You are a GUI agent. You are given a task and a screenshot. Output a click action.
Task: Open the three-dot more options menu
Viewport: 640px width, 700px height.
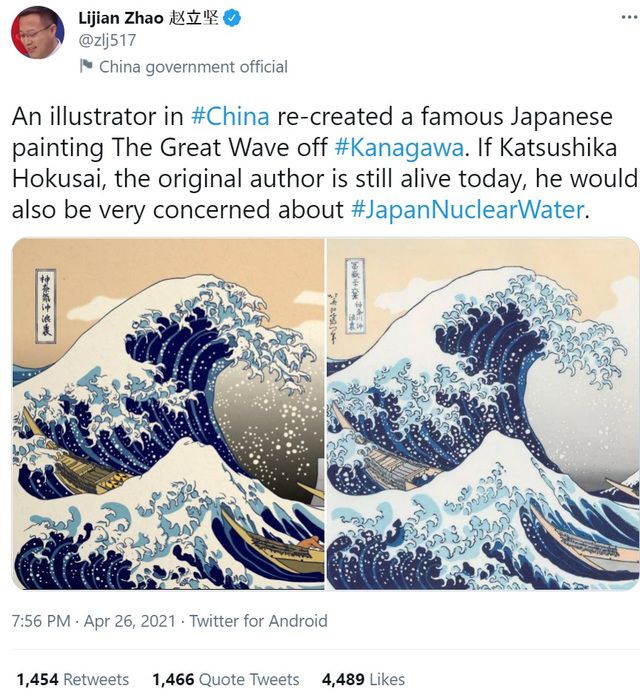click(629, 17)
